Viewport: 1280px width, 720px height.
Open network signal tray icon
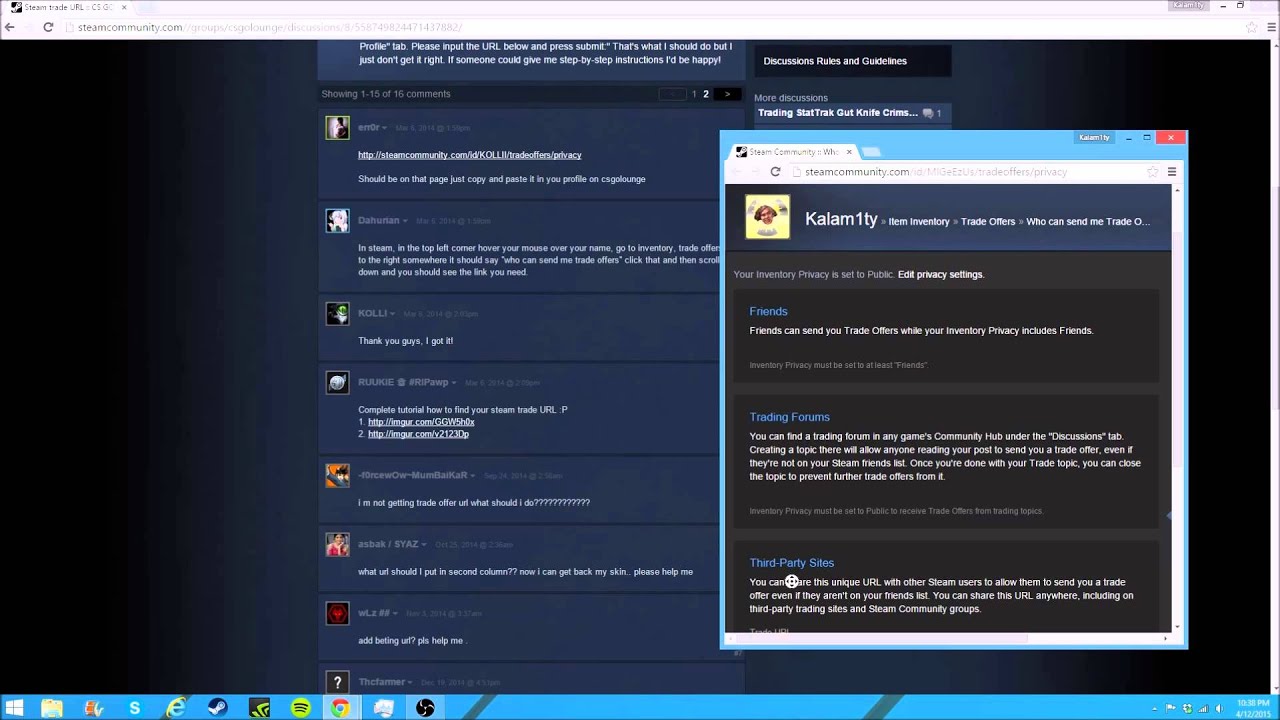1206,708
